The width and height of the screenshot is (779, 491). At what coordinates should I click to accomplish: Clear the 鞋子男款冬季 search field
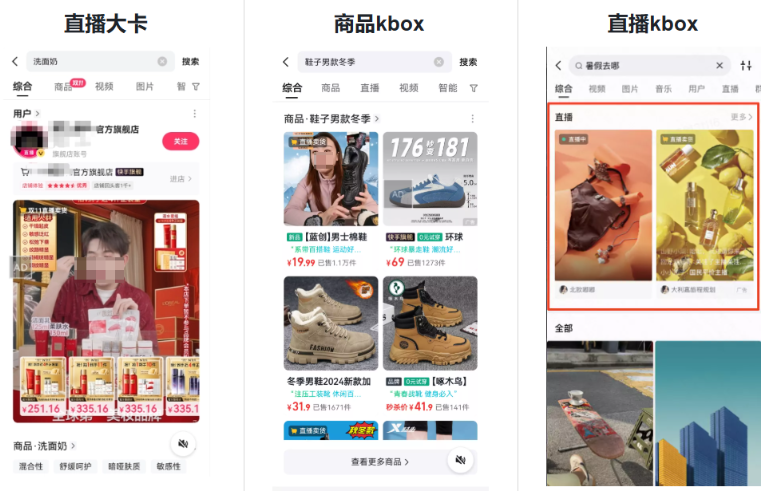click(x=438, y=62)
